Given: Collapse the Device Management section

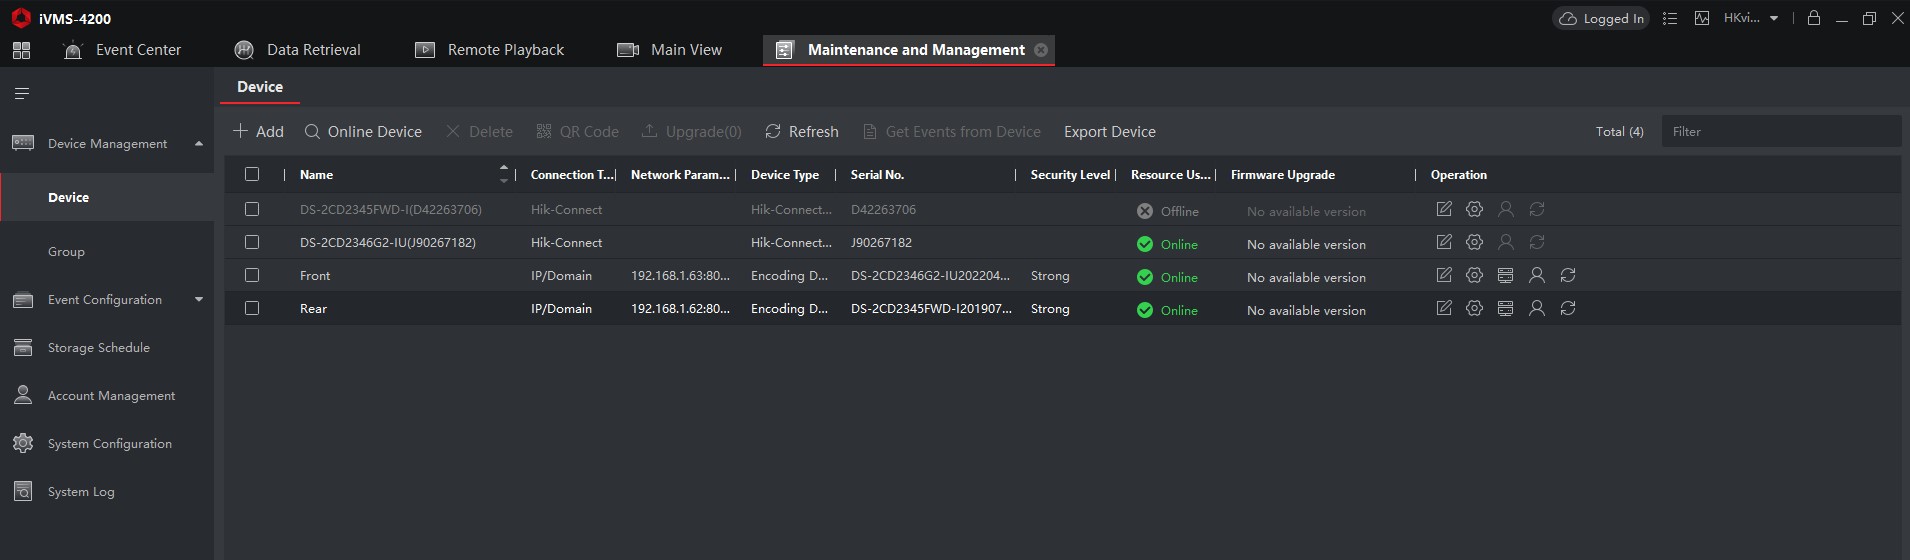Looking at the screenshot, I should coord(198,144).
